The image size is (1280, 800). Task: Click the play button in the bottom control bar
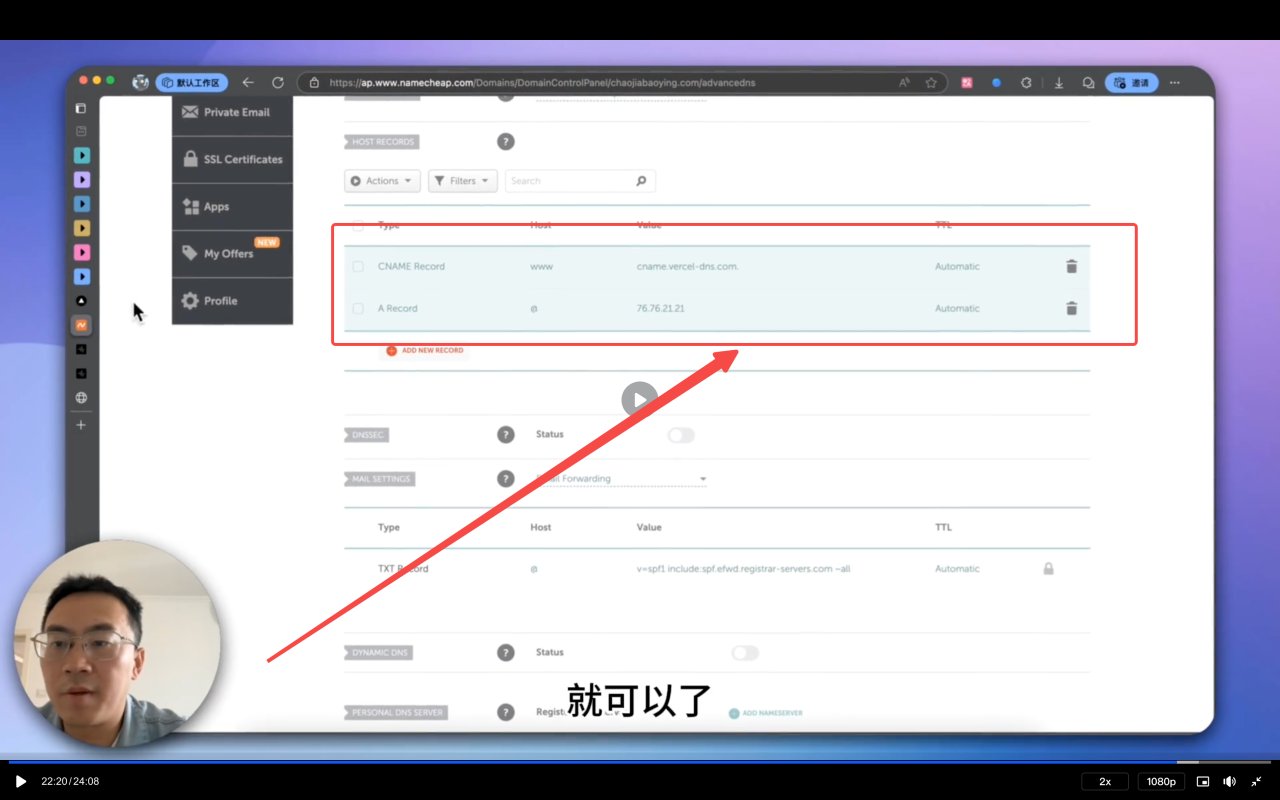click(x=20, y=781)
